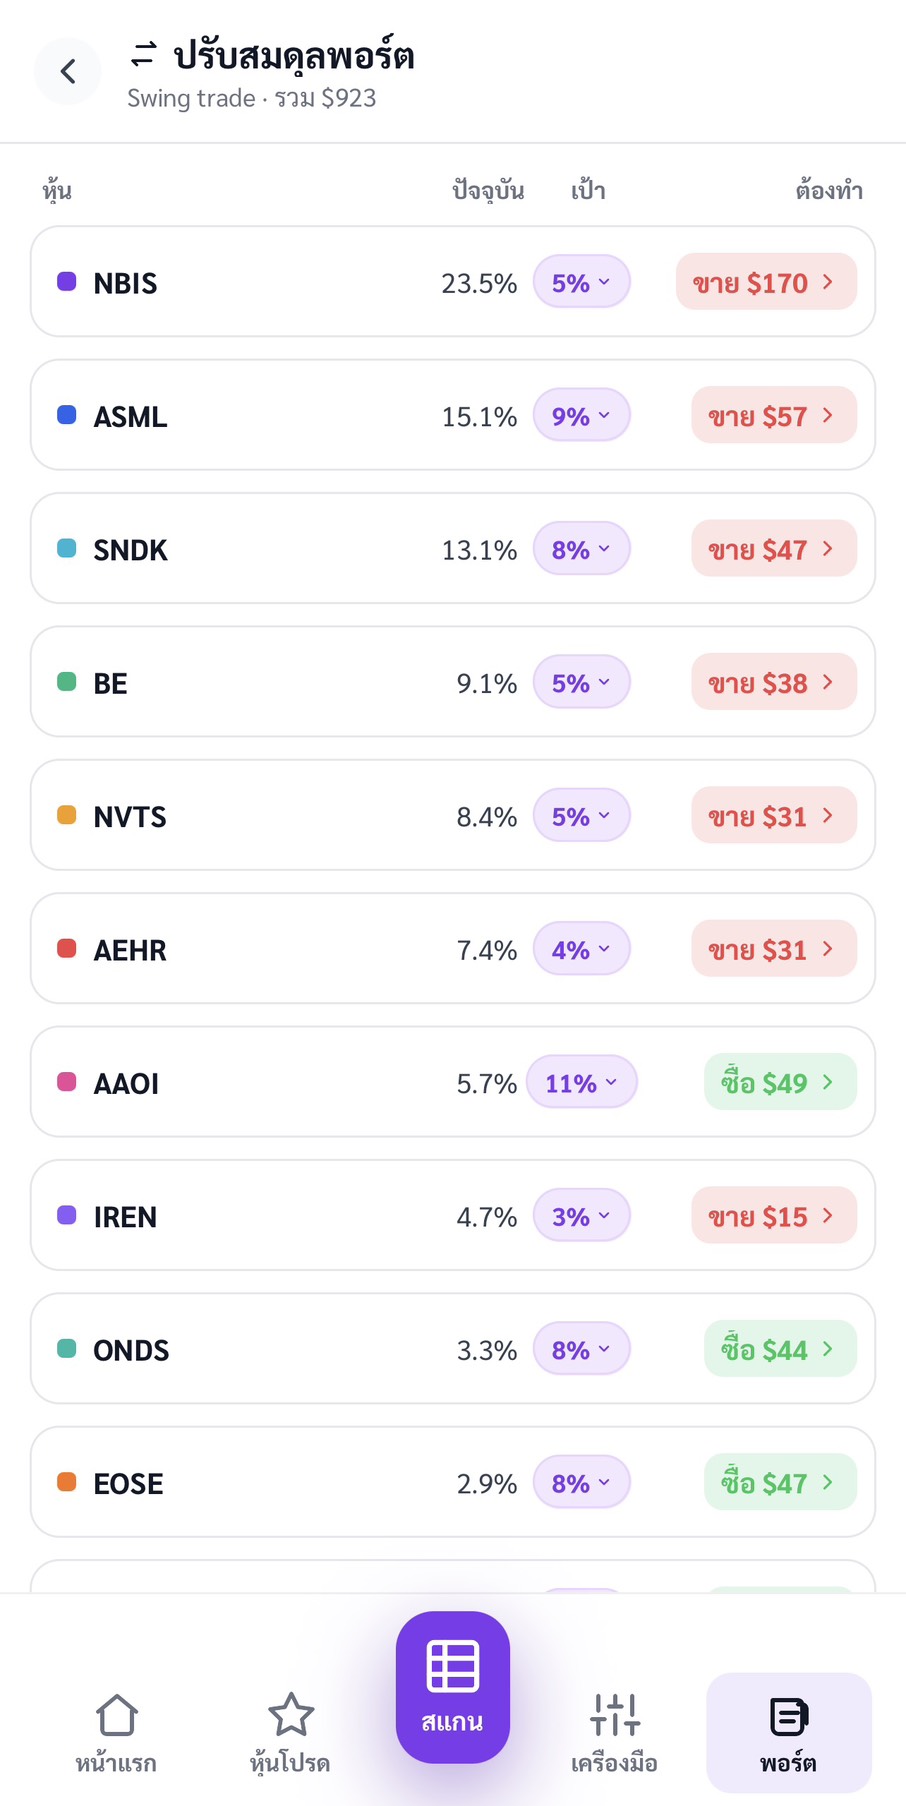Open NBIS target 5% dropdown

point(581,282)
